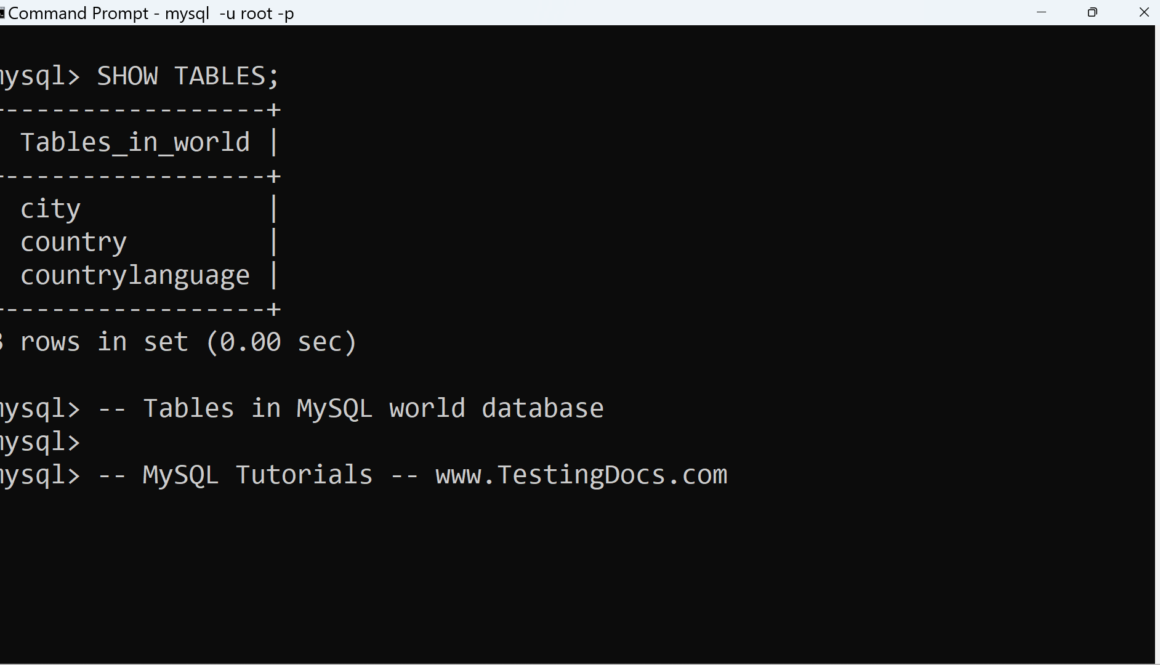Select the Tables_in_world column header
The height and width of the screenshot is (665, 1160).
tap(135, 142)
